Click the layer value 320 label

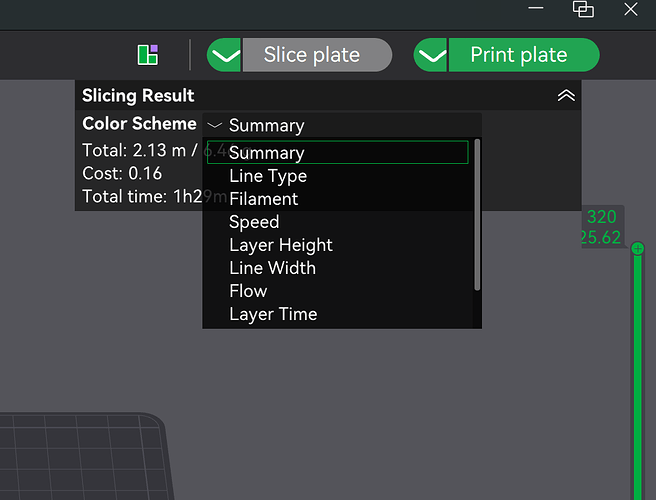point(602,217)
